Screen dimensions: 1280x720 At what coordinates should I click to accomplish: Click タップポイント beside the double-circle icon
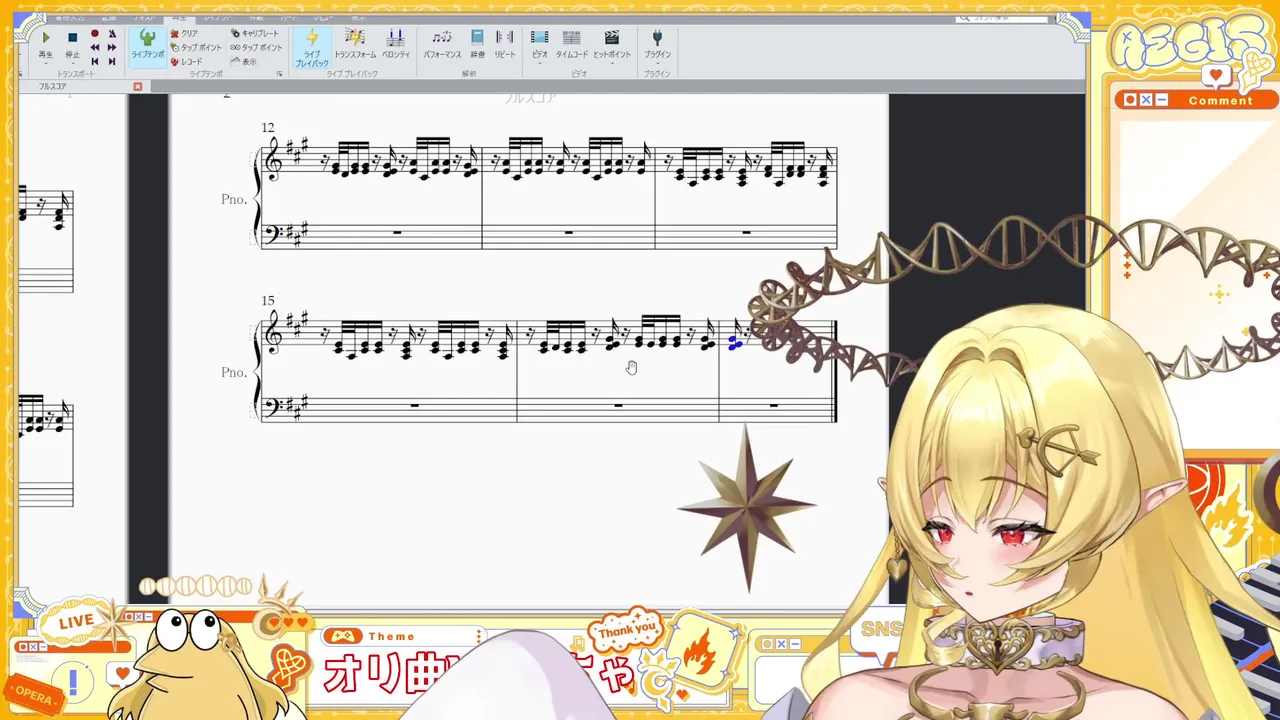pyautogui.click(x=256, y=47)
